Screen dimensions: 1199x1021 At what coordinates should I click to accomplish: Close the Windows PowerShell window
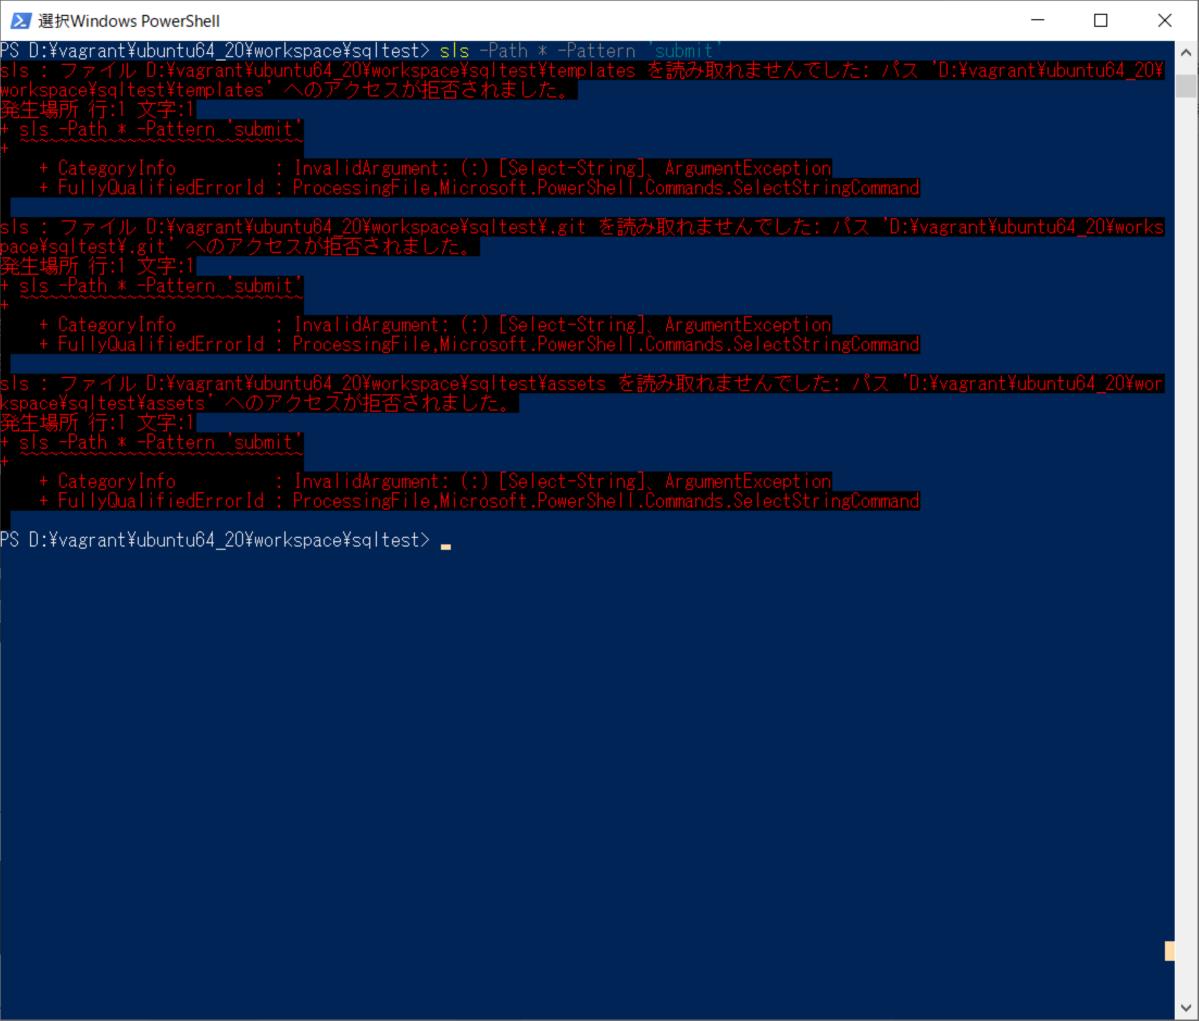click(1165, 21)
